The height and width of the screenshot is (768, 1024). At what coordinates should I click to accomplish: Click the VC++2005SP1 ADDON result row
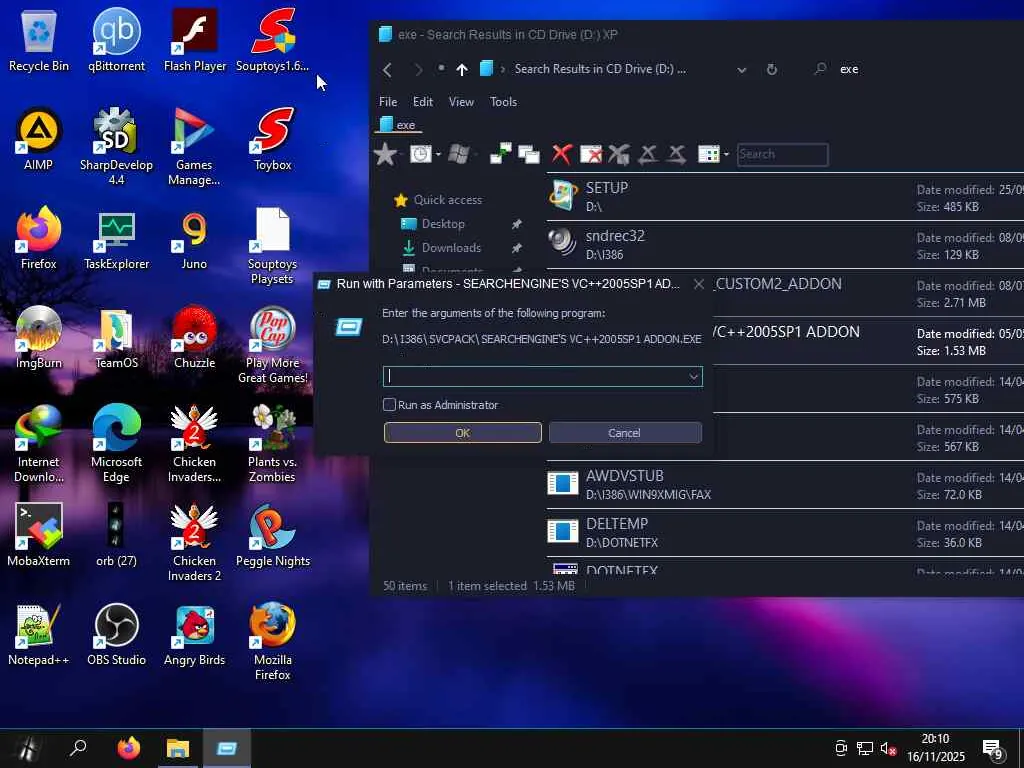(869, 341)
